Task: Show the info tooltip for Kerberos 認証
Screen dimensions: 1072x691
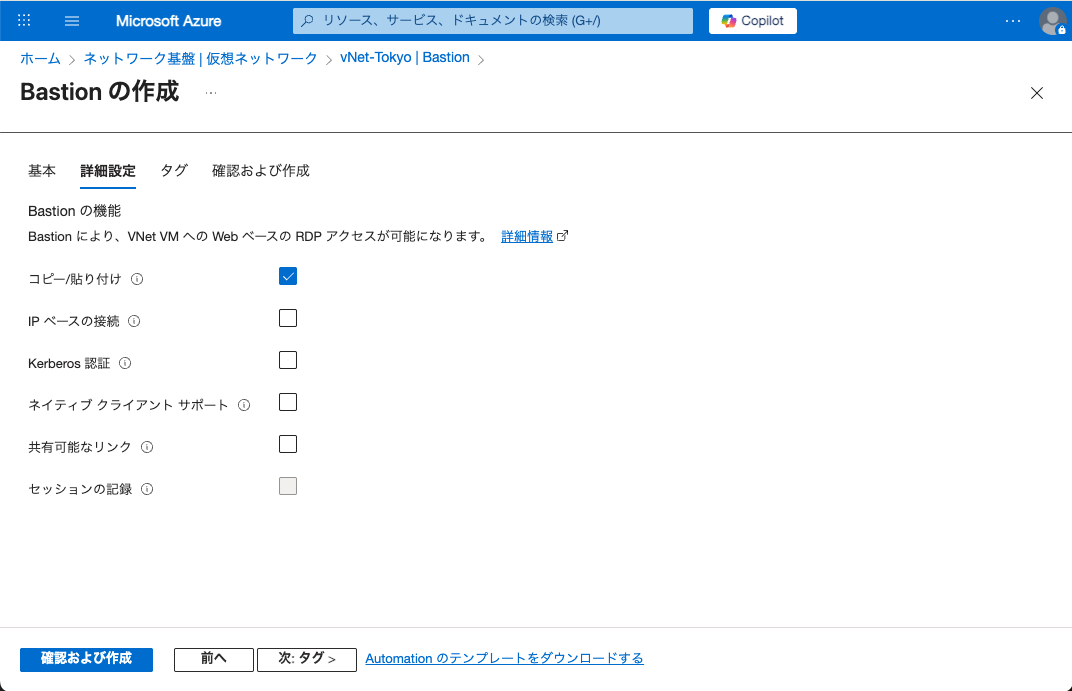Action: coord(124,363)
